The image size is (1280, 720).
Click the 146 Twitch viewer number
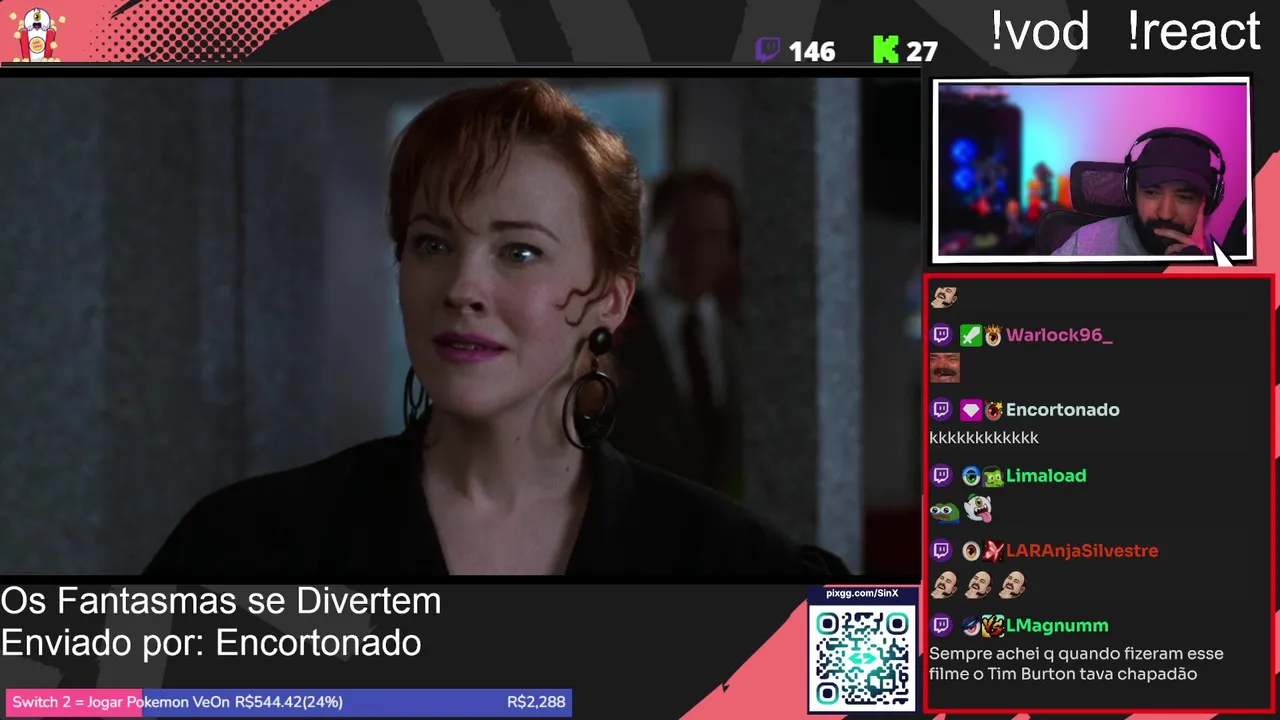811,52
